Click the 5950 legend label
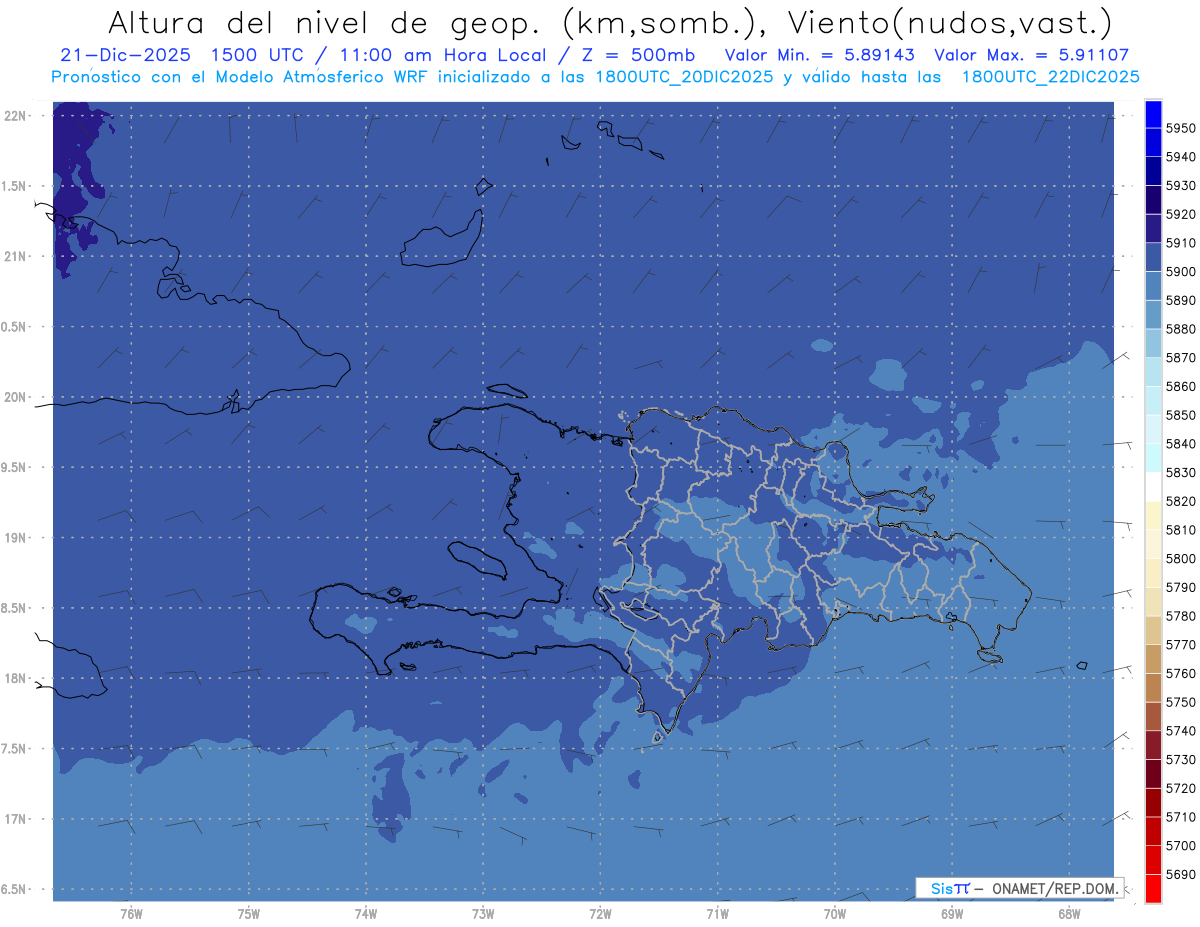This screenshot has width=1200, height=927. [1180, 128]
